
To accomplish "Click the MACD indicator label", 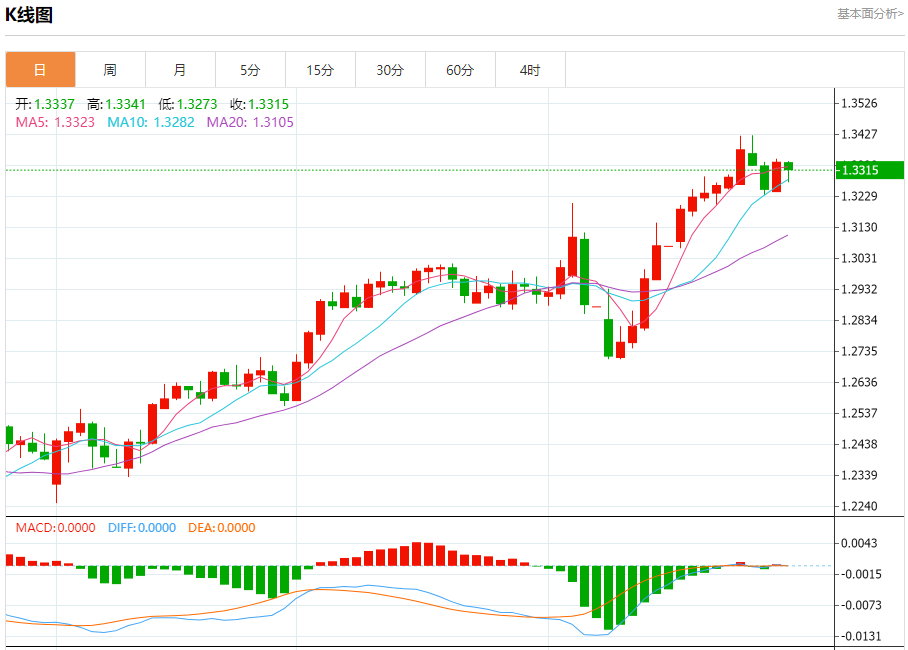I will [x=55, y=528].
